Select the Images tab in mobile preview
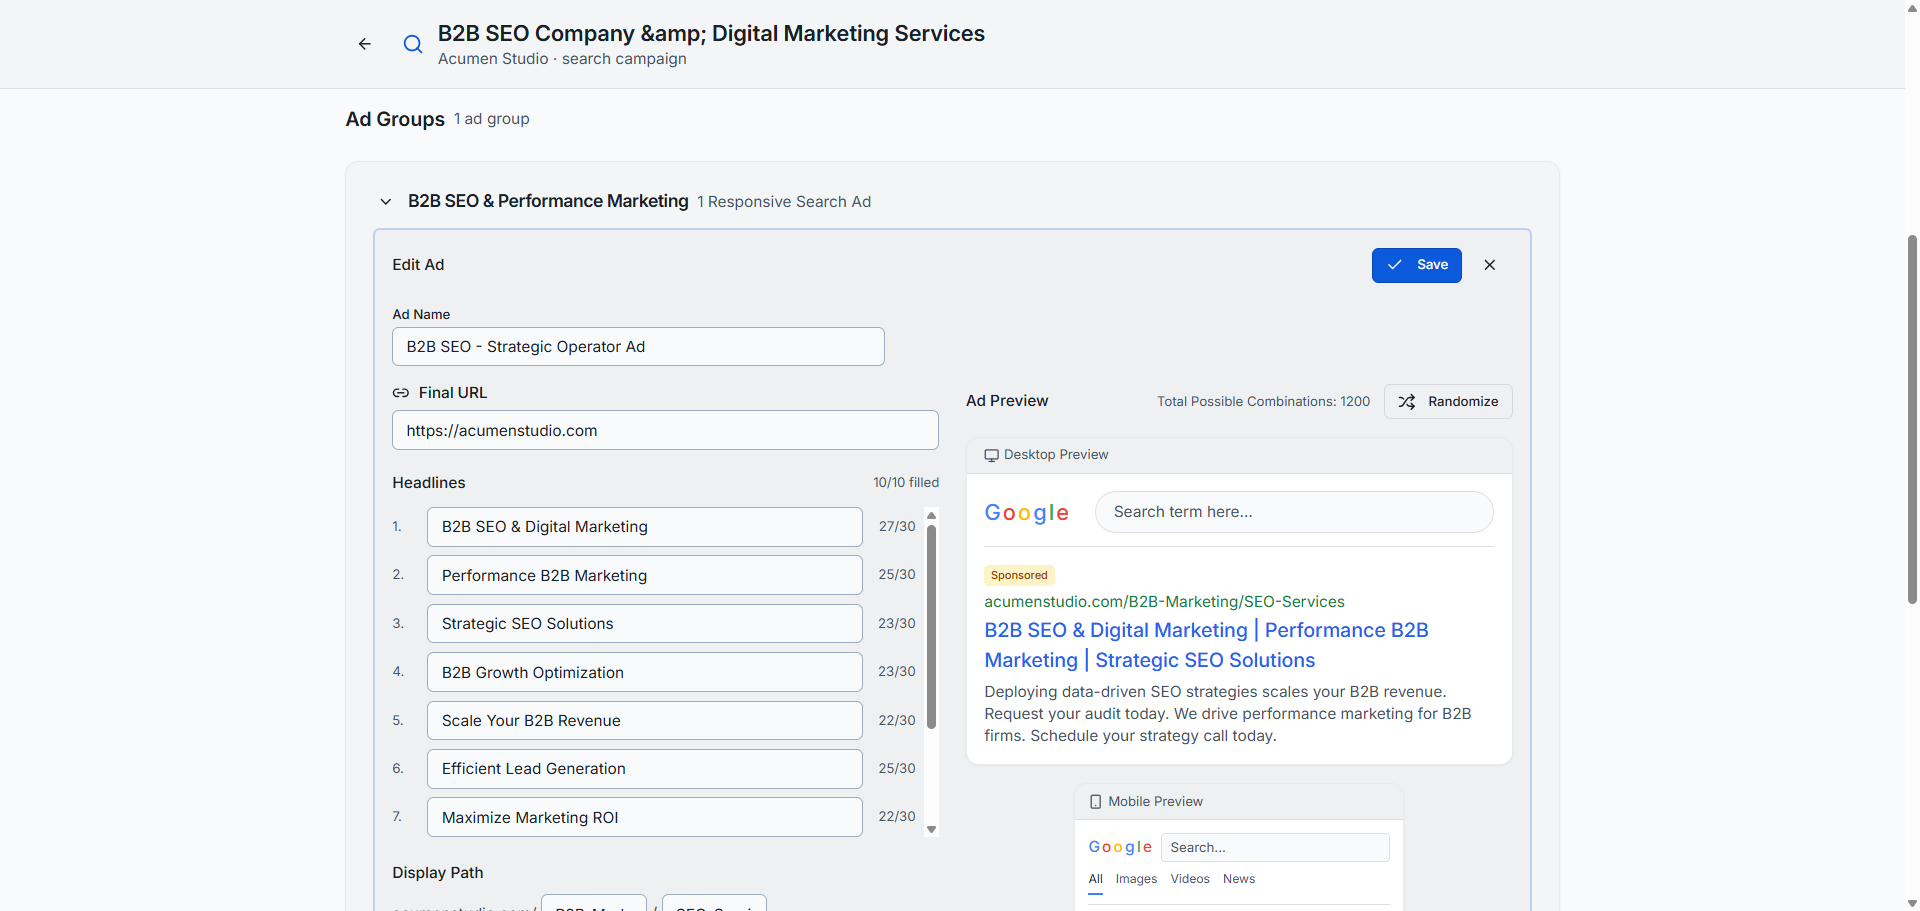This screenshot has height=911, width=1920. 1136,879
